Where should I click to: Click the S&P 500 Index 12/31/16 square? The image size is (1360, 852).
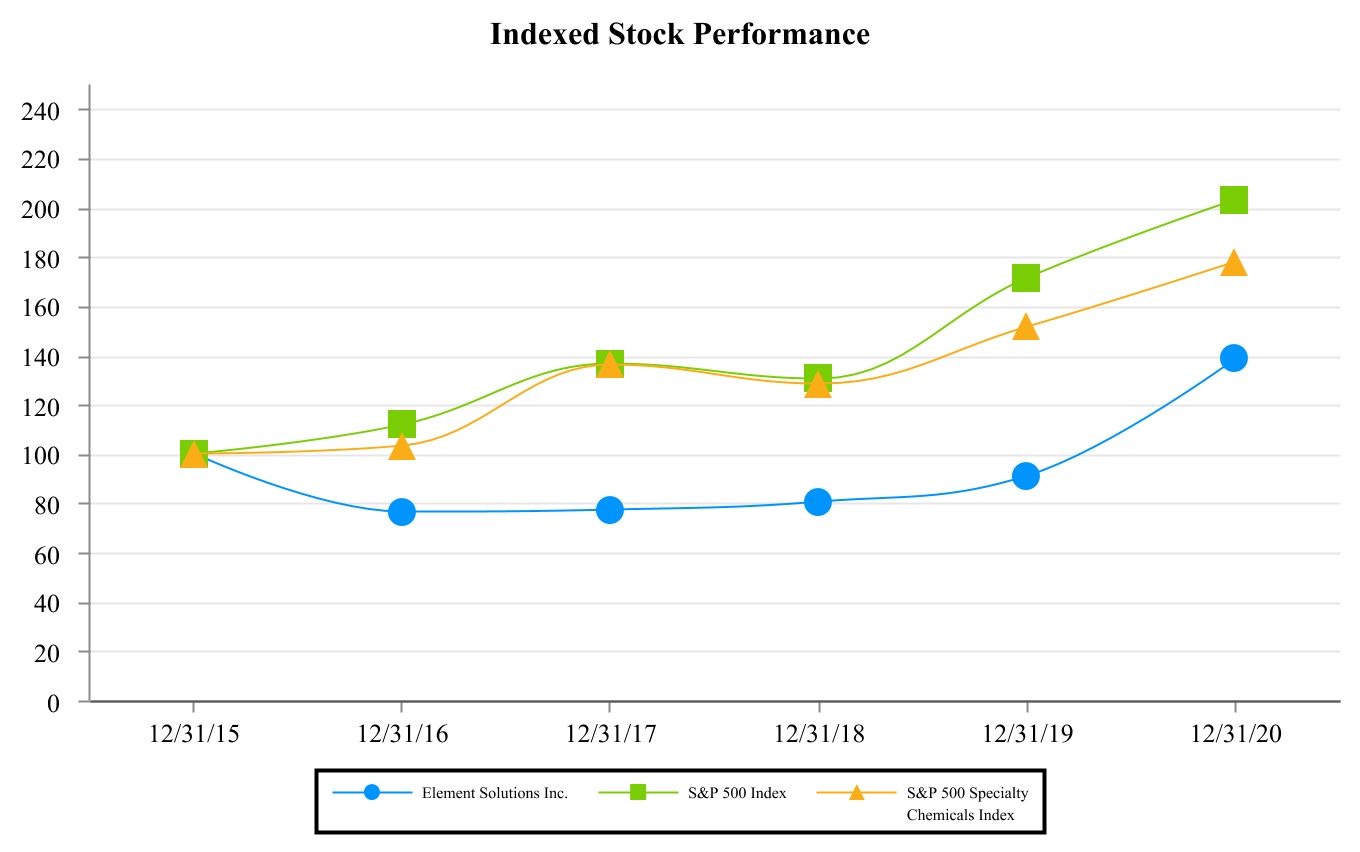[x=402, y=424]
